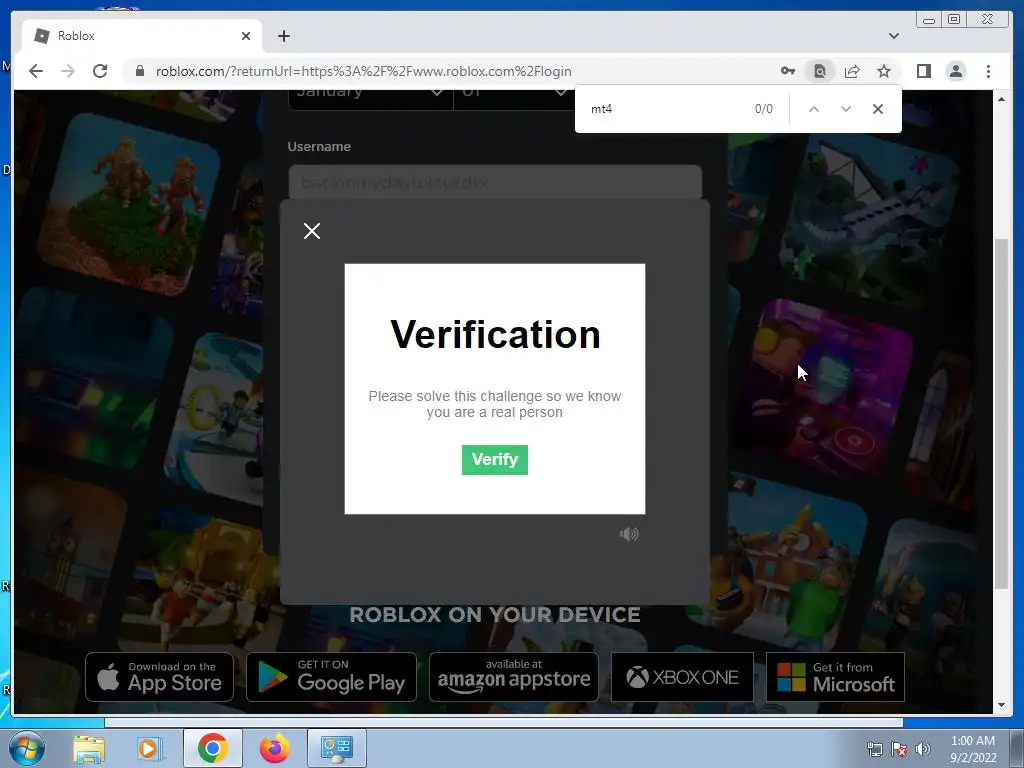Click the address bar URL

[x=364, y=71]
